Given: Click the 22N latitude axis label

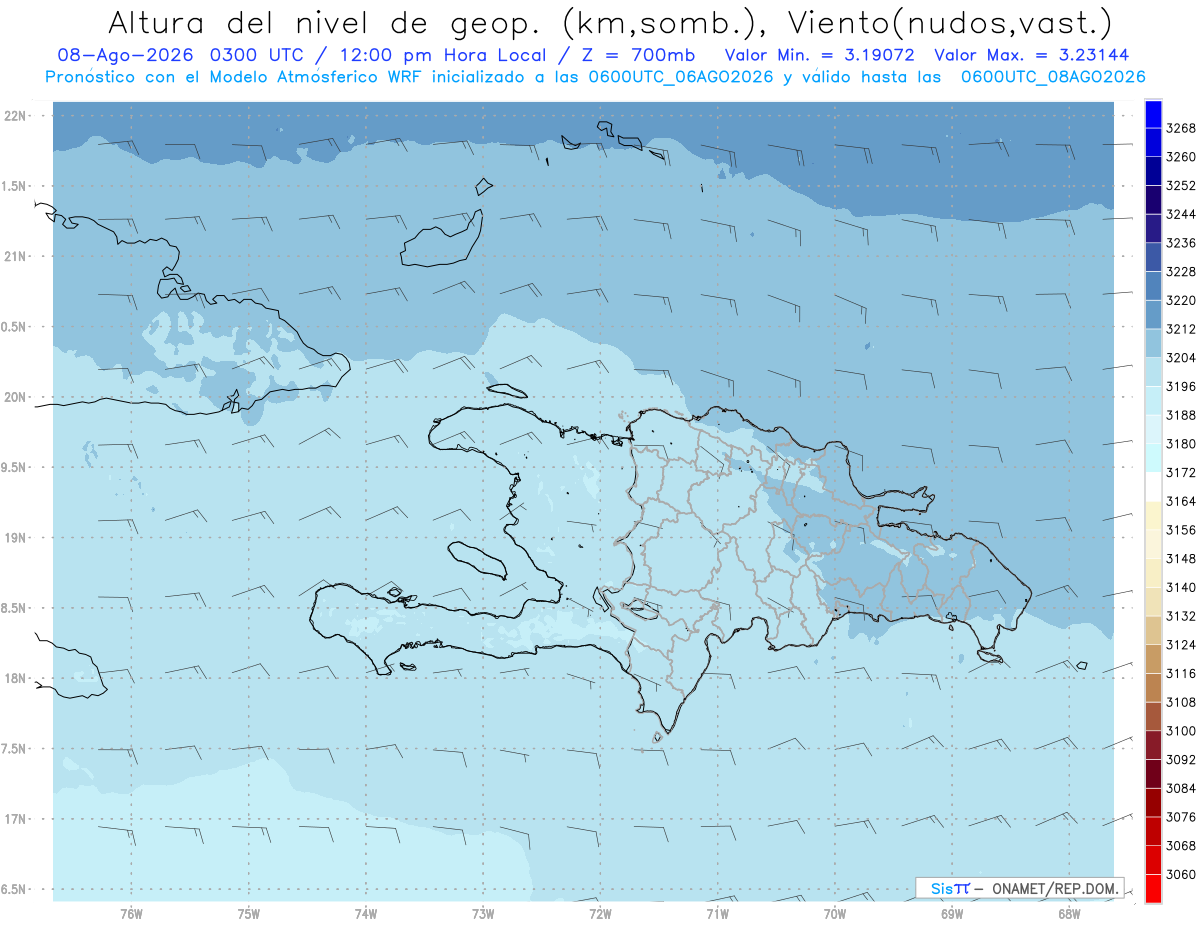Looking at the screenshot, I should pos(15,115).
